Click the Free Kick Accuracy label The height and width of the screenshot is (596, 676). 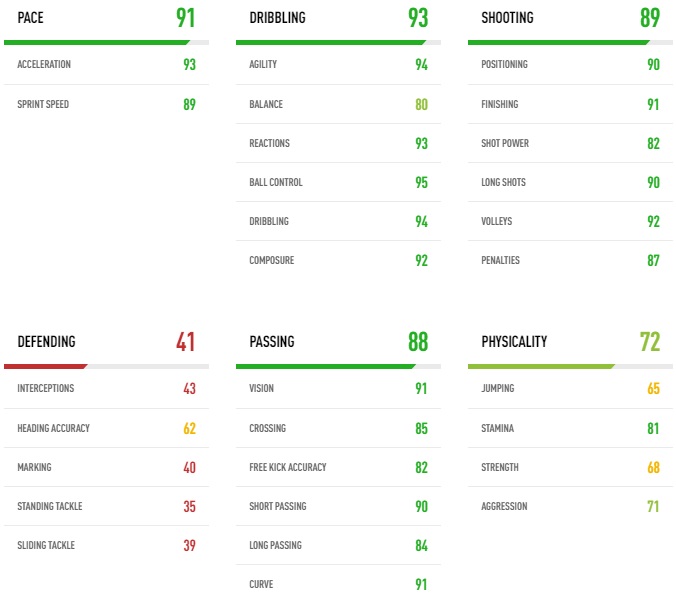coord(288,467)
